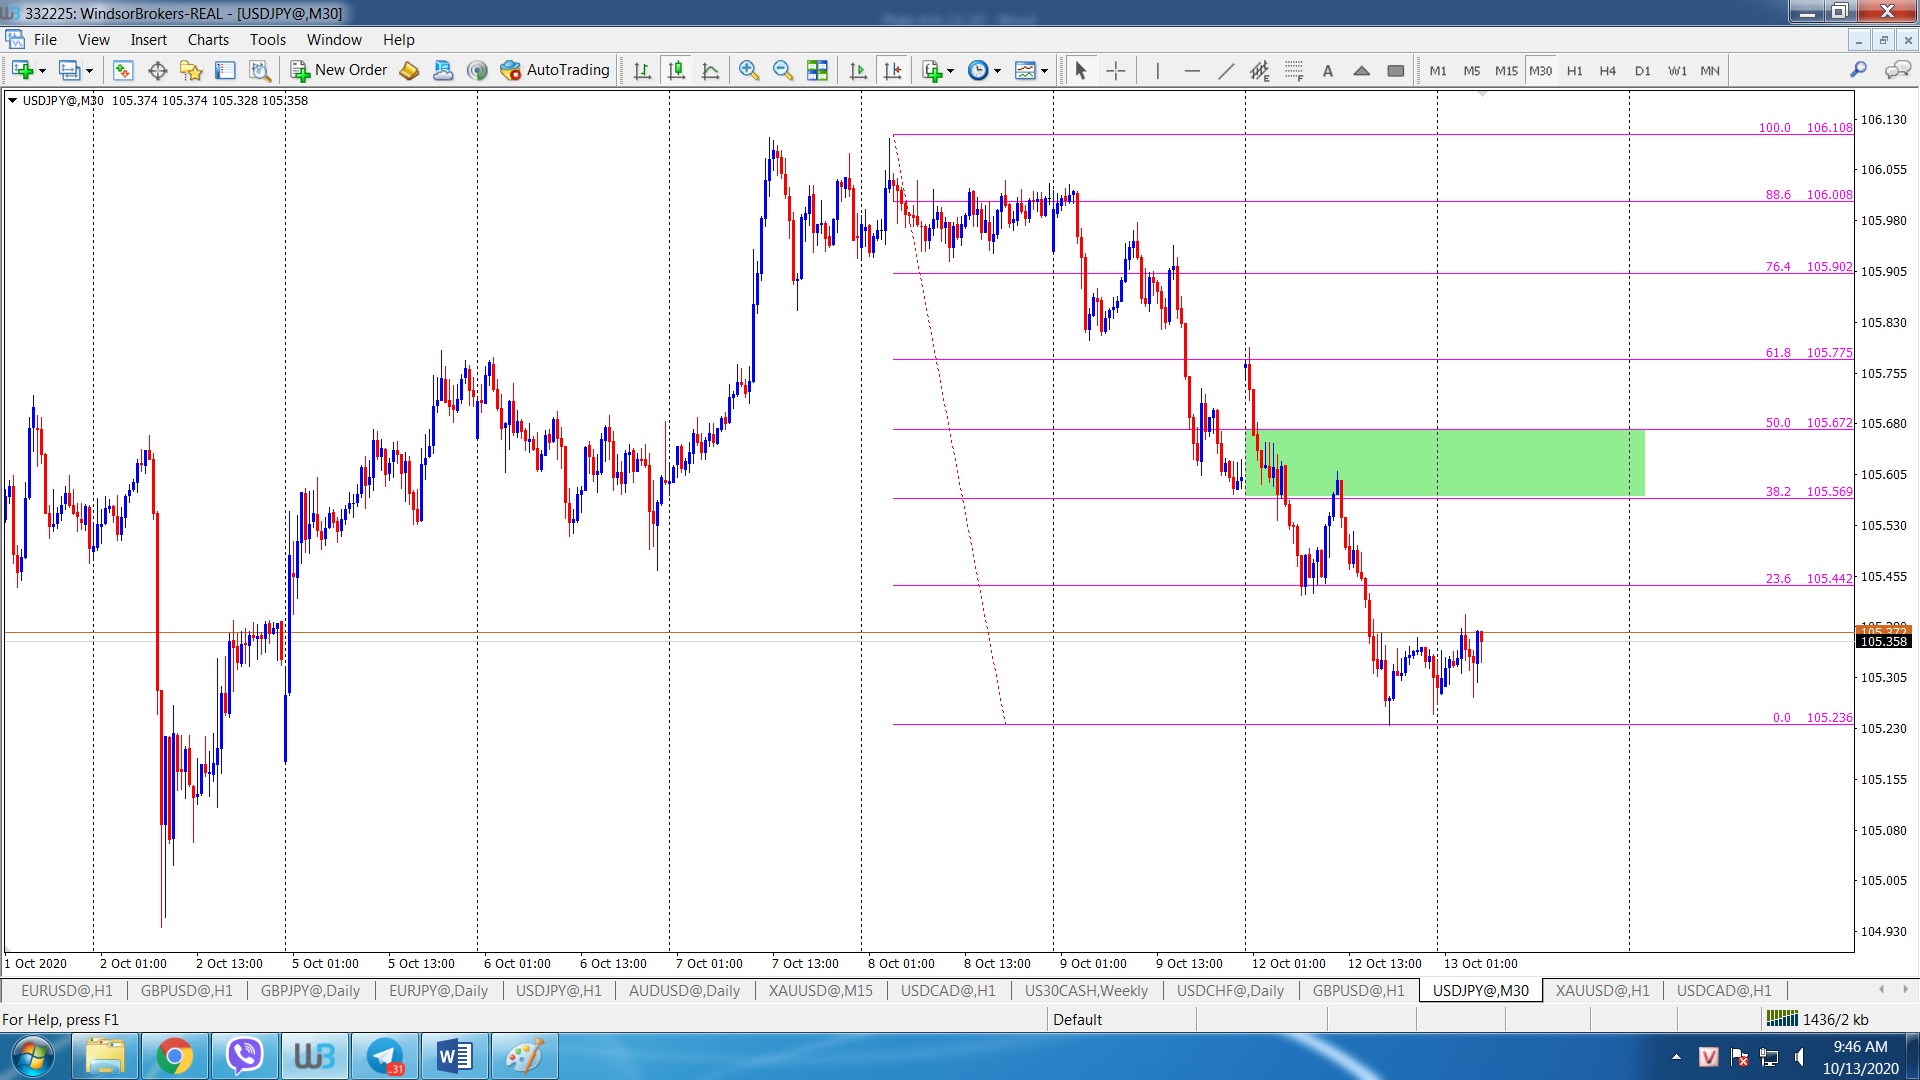Open the chat bubbles icon
Viewport: 1920px width, 1080px height.
tap(1897, 70)
